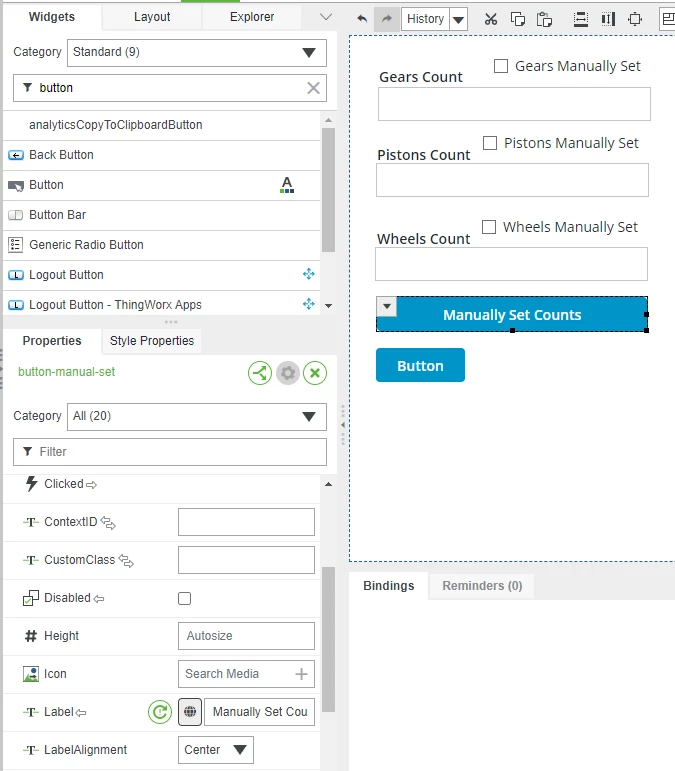Screen dimensions: 675x771
Task: Select the Logout Button widget row
Action: click(x=161, y=275)
